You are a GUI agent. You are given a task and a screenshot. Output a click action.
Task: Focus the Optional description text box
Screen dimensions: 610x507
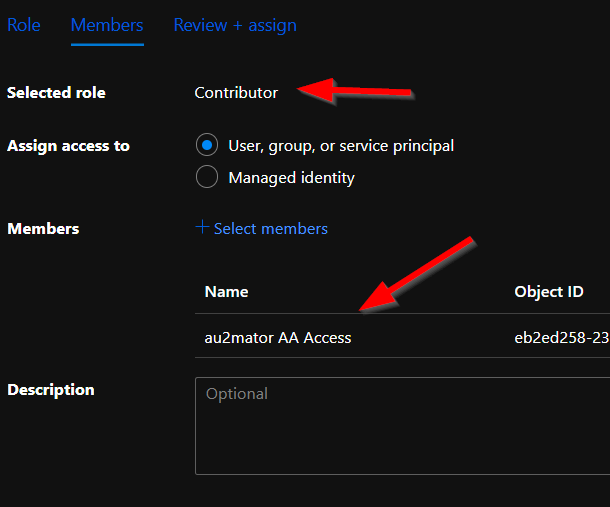coord(402,426)
